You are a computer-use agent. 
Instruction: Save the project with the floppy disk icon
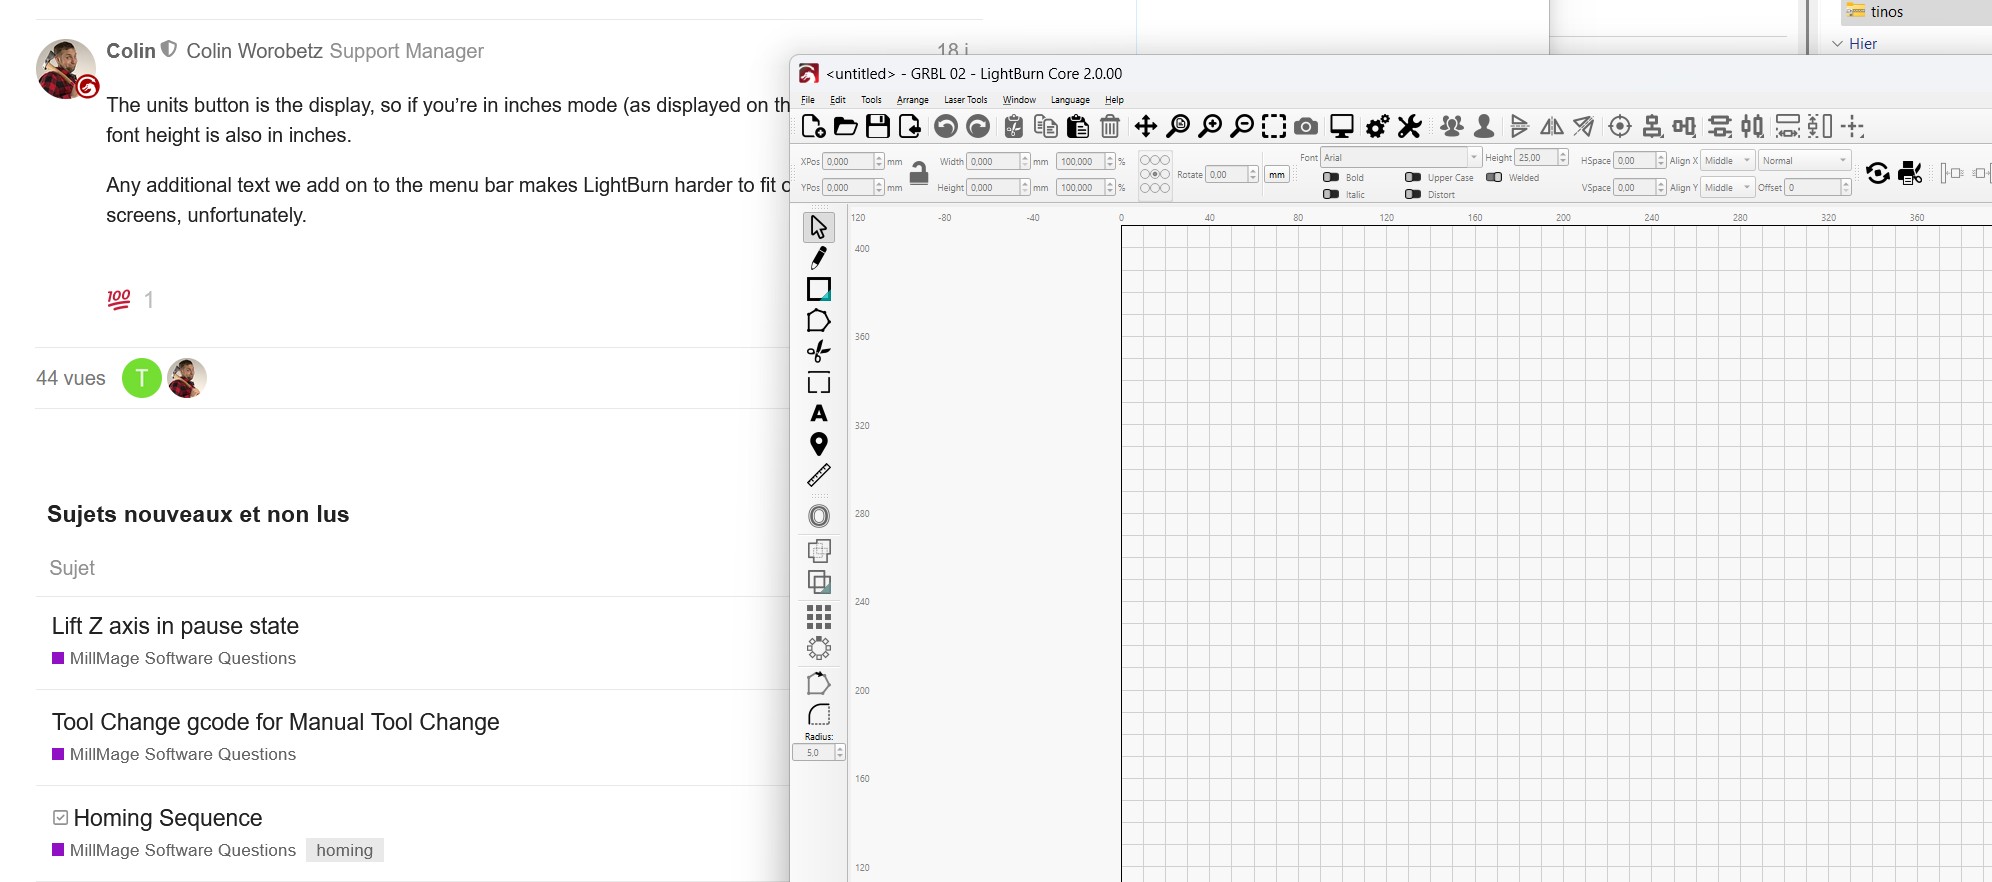point(878,126)
